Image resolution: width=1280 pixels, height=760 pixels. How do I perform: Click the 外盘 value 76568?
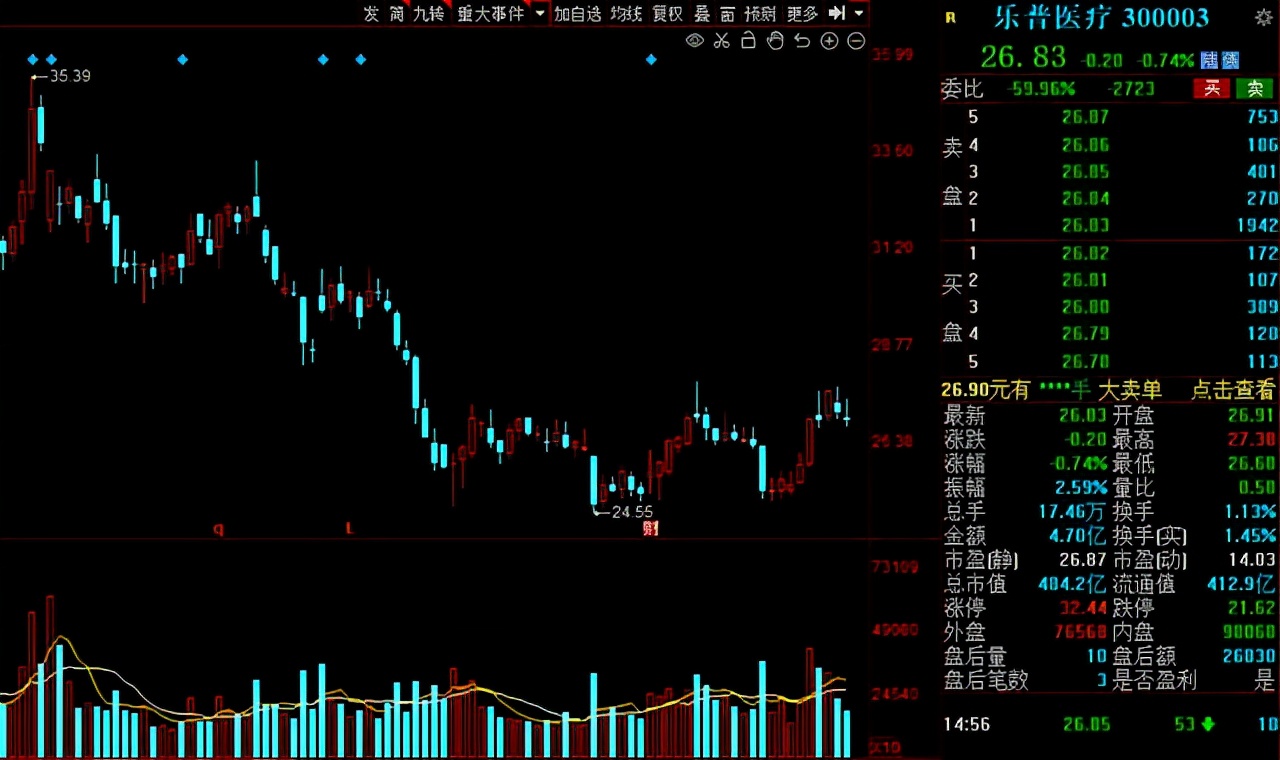pyautogui.click(x=1082, y=632)
